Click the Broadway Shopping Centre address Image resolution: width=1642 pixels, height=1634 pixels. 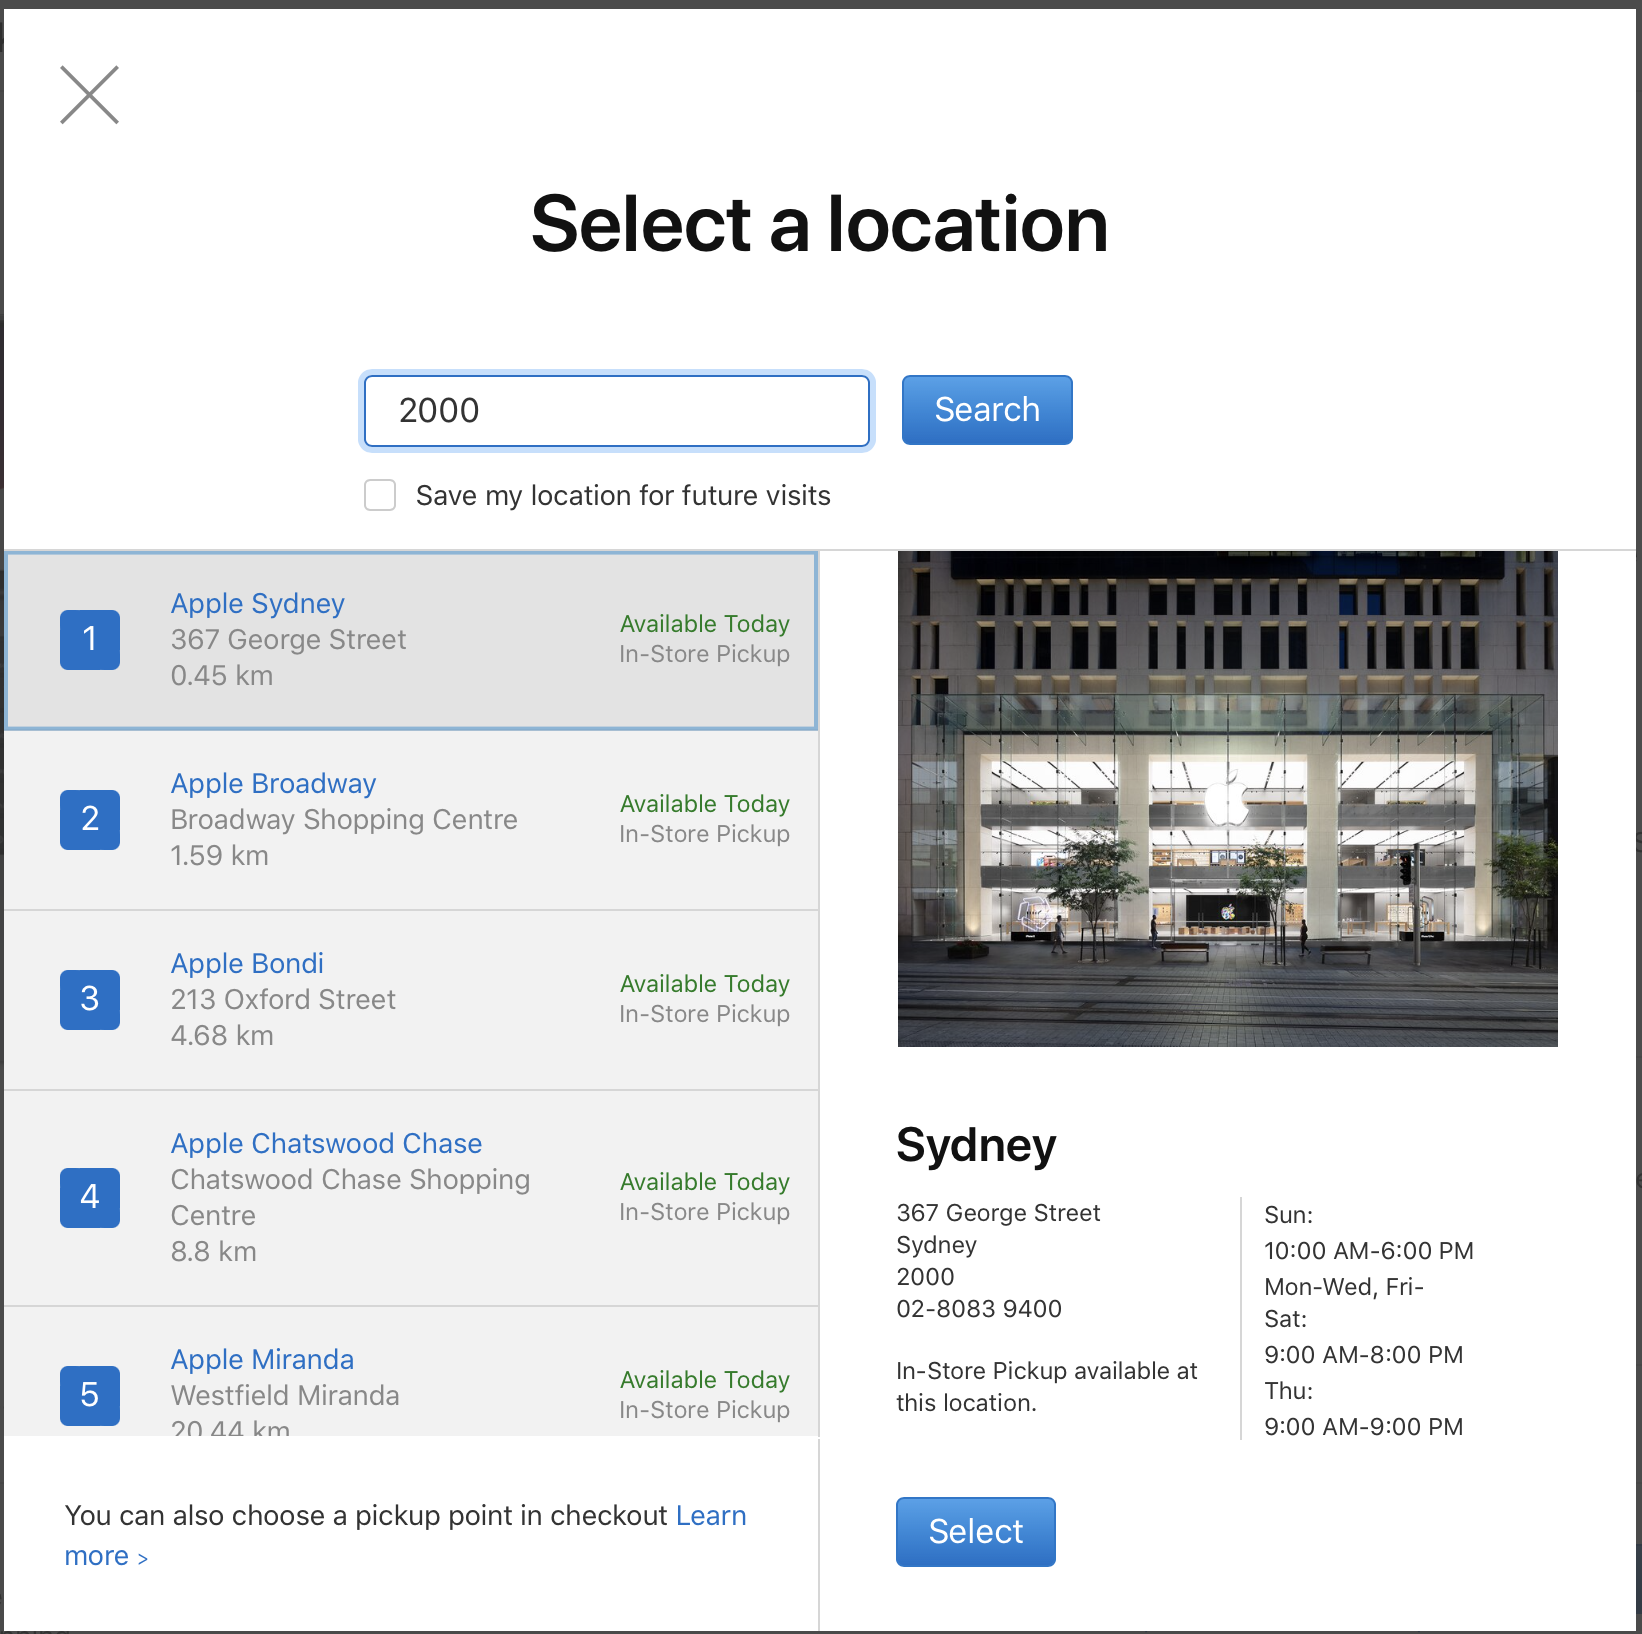pyautogui.click(x=344, y=820)
